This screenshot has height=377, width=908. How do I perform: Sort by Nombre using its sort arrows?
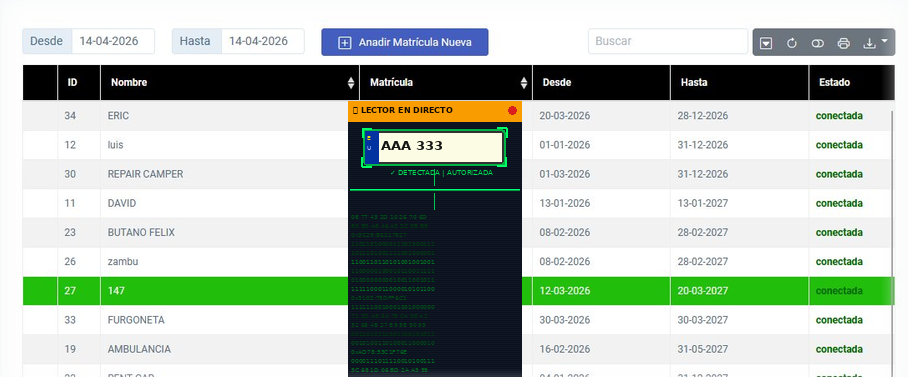click(350, 83)
